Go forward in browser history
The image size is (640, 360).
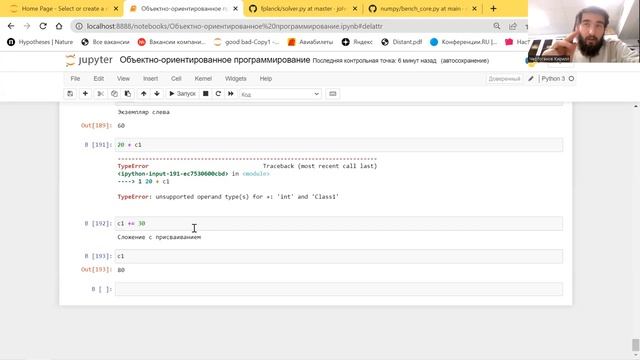point(27,26)
